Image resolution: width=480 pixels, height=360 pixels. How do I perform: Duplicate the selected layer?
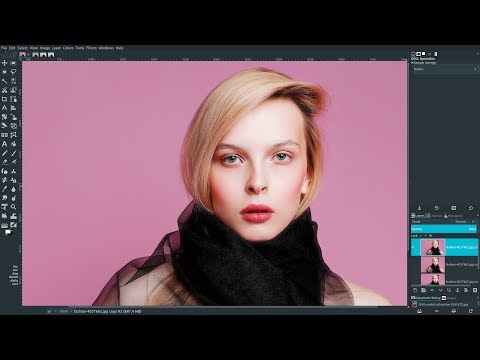point(449,290)
